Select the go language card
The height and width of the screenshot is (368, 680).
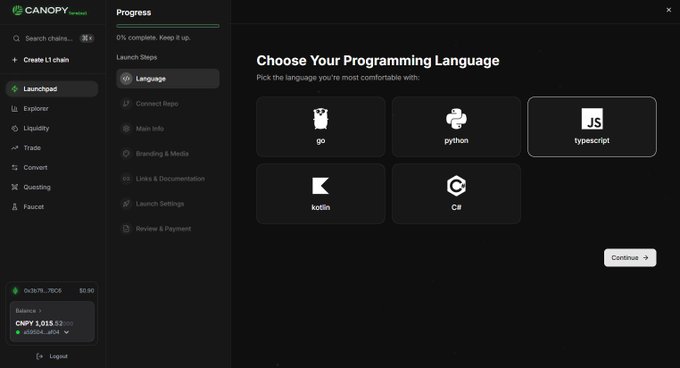(320, 127)
